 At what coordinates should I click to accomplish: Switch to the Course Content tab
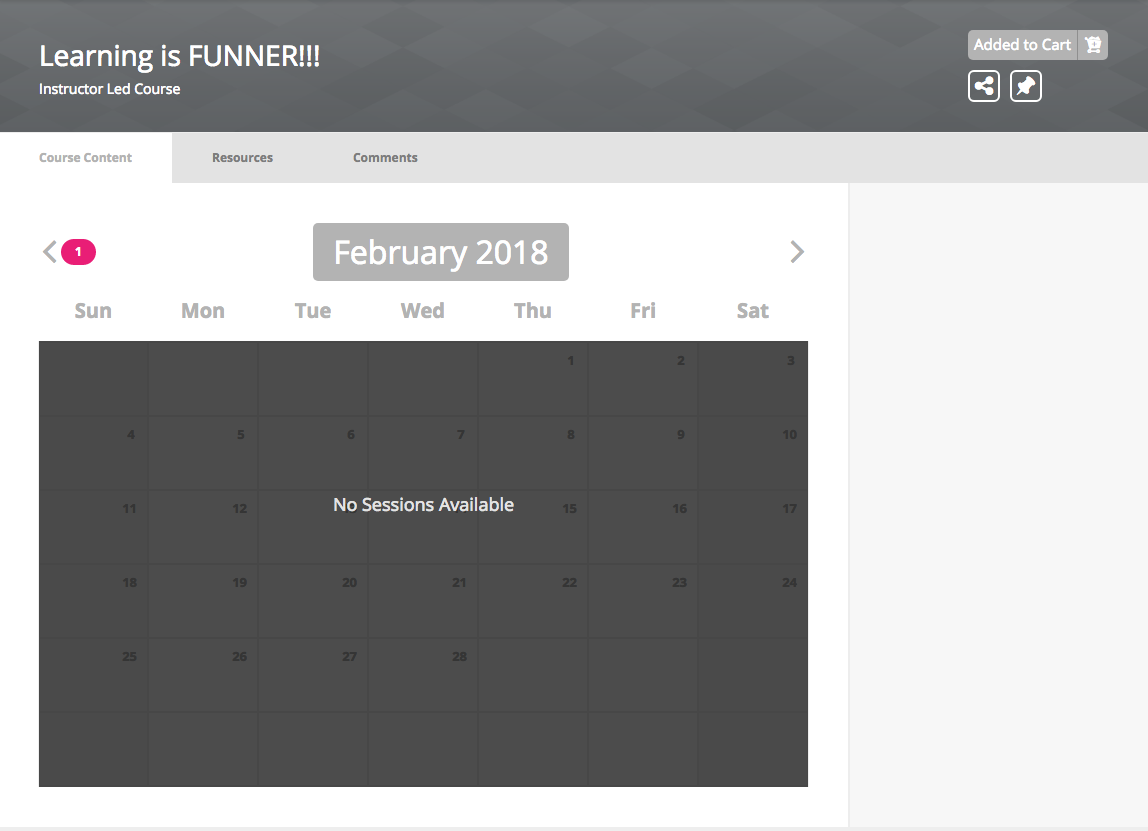86,157
